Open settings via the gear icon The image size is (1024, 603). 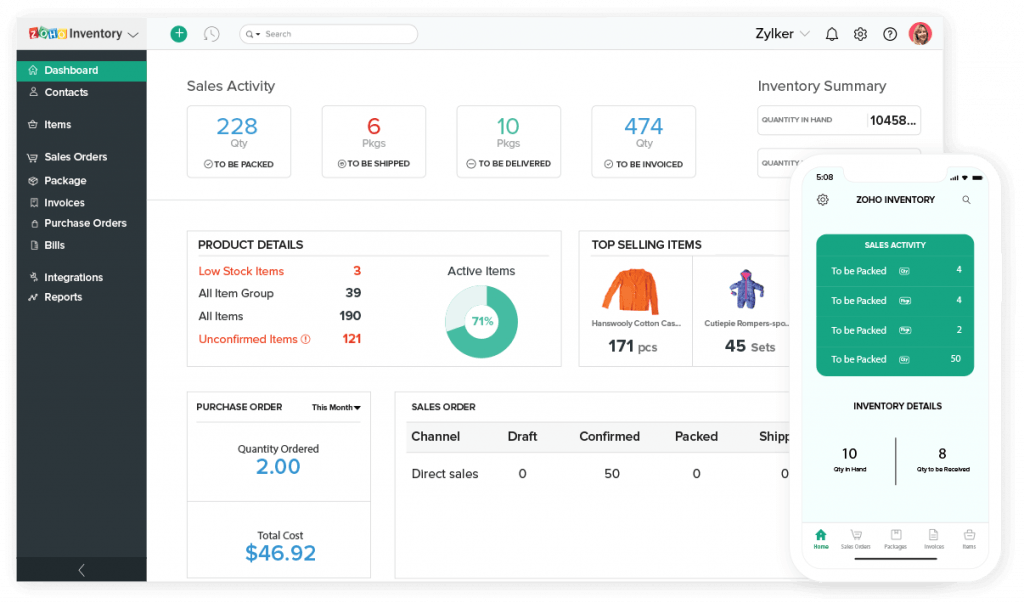860,33
